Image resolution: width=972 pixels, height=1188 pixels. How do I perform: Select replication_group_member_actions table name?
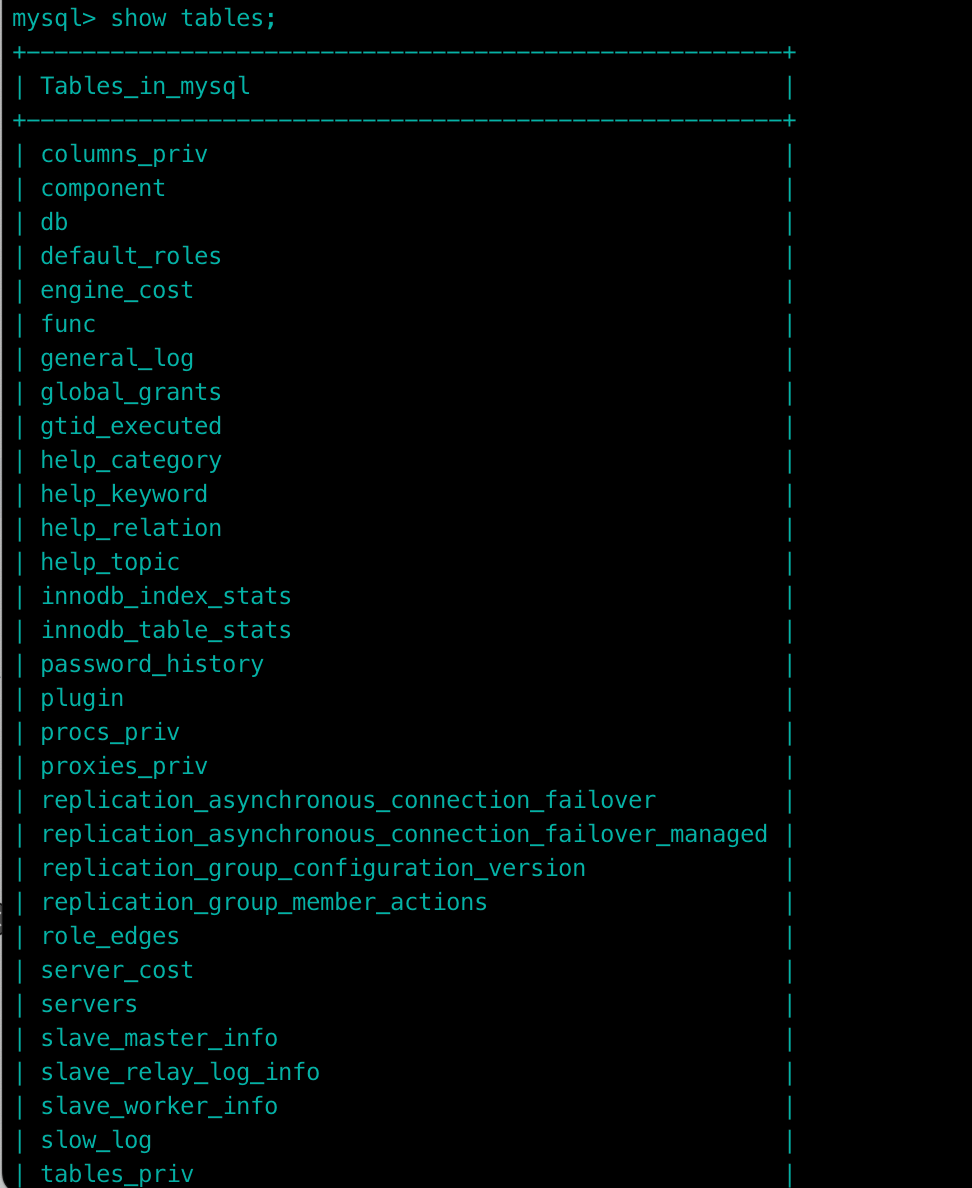click(x=264, y=902)
